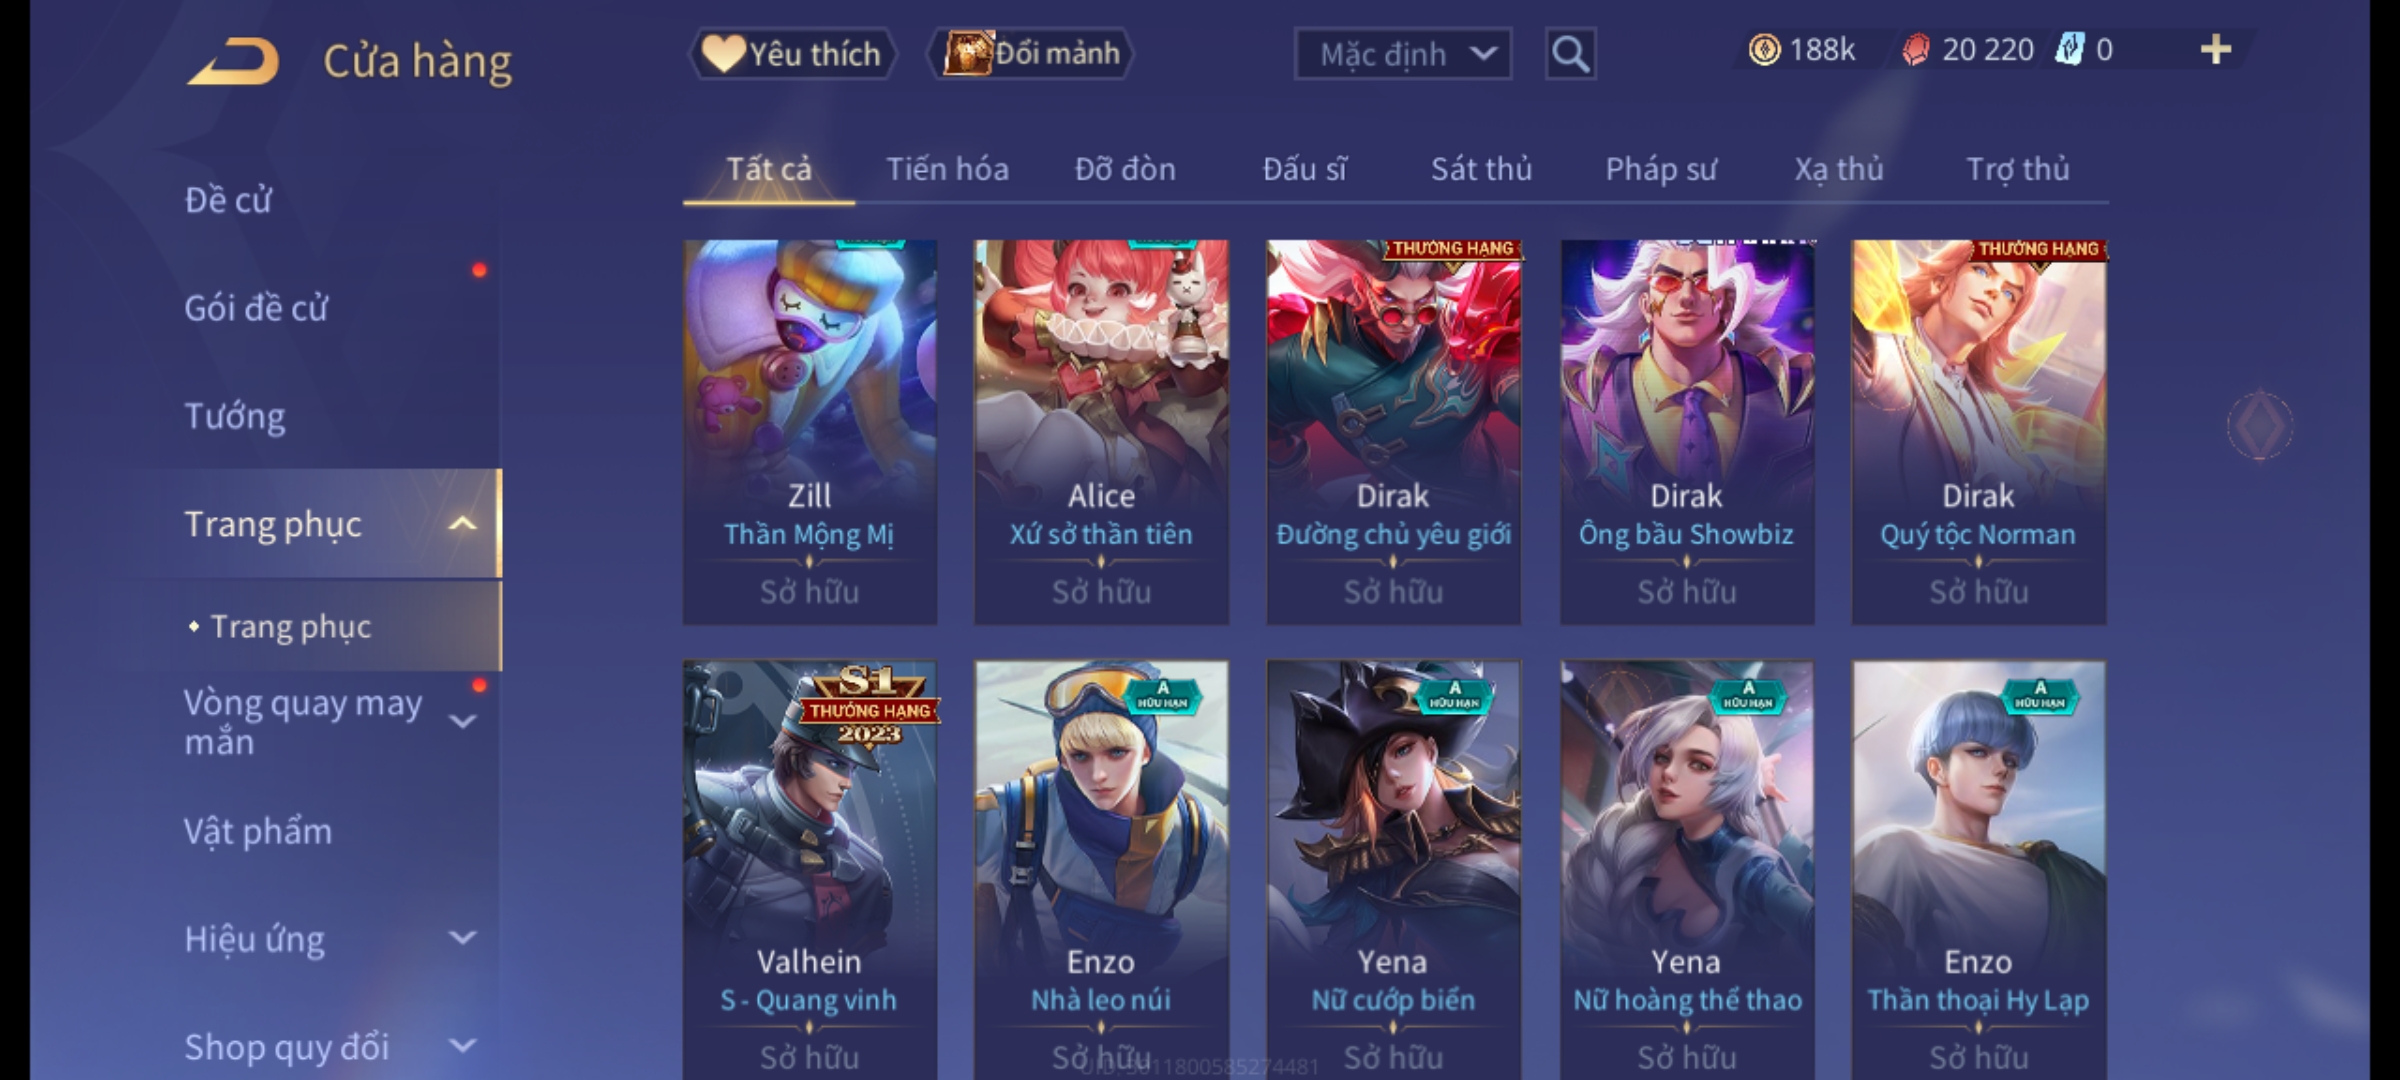Tap the blue voucher currency icon
Image resolution: width=2400 pixels, height=1080 pixels.
pos(2069,49)
